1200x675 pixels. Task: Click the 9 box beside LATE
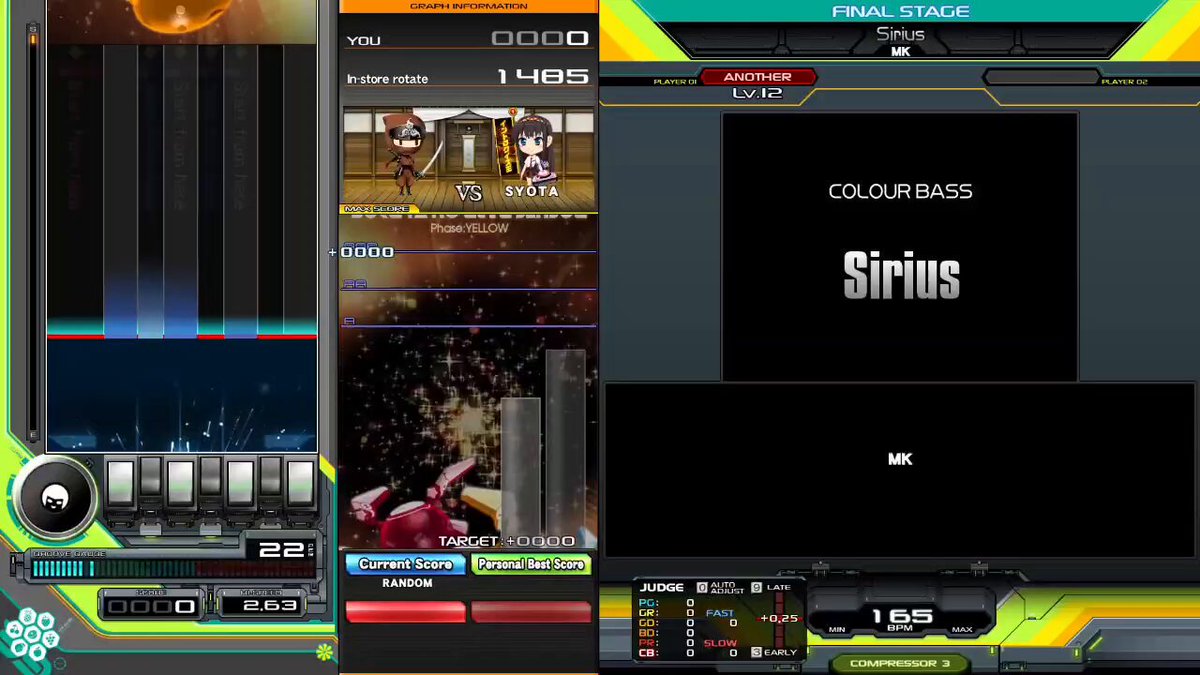tap(756, 587)
